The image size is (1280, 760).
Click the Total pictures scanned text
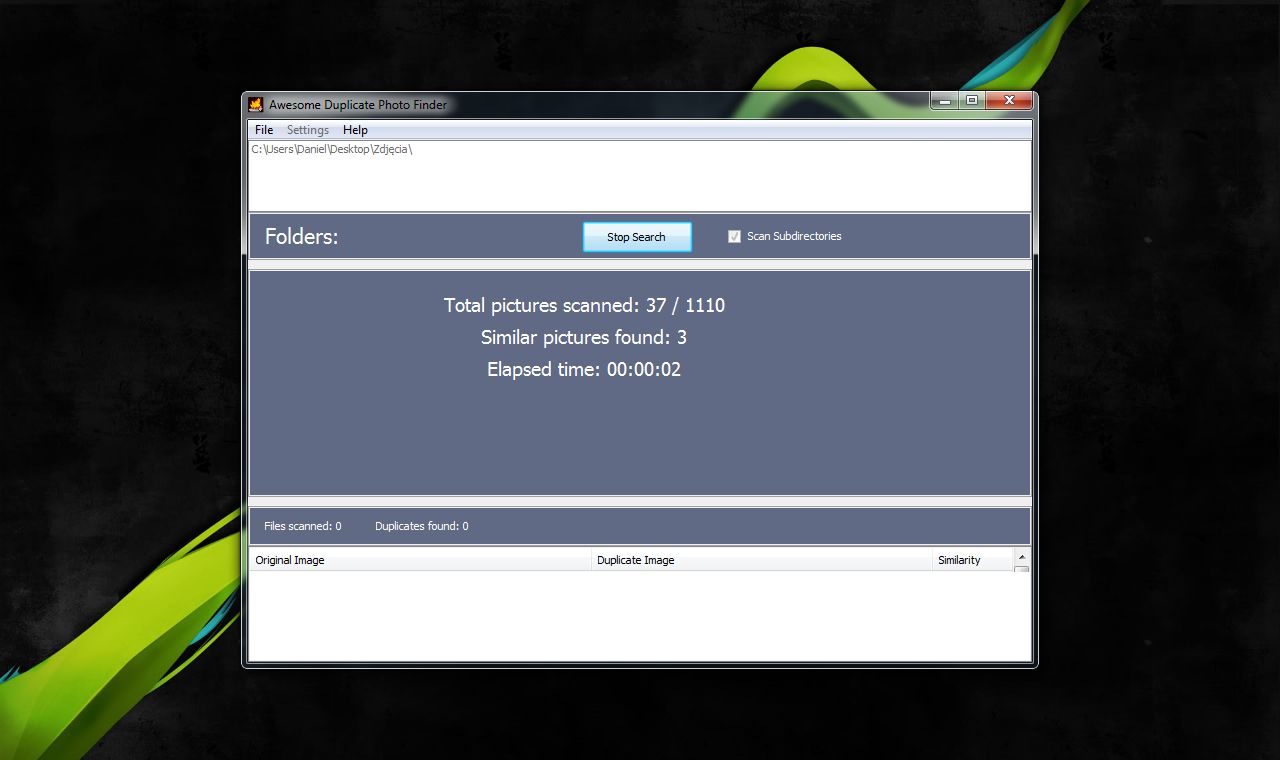tap(584, 305)
